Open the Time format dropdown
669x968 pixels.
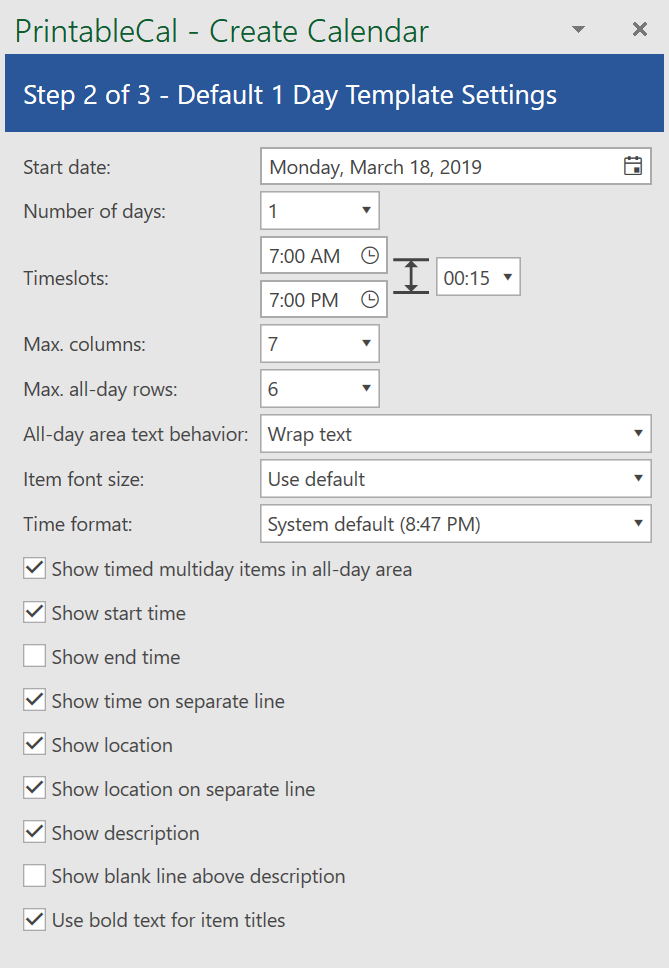[455, 524]
